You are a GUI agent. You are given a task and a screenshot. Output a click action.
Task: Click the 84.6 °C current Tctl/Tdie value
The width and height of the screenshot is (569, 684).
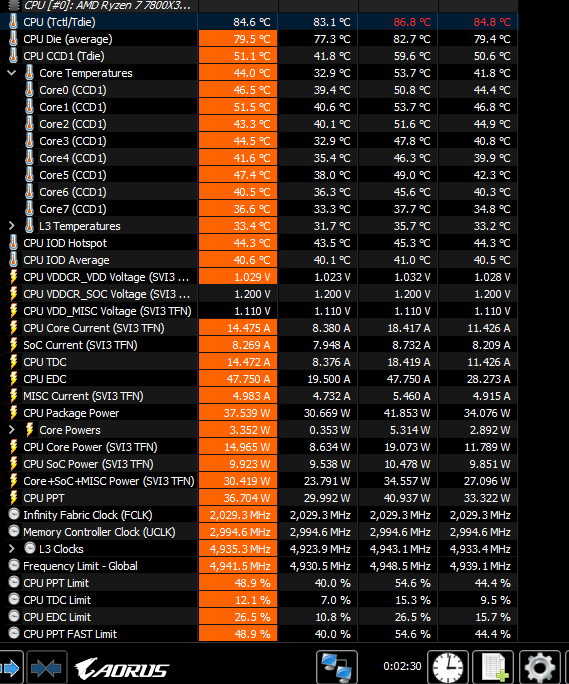coord(252,22)
